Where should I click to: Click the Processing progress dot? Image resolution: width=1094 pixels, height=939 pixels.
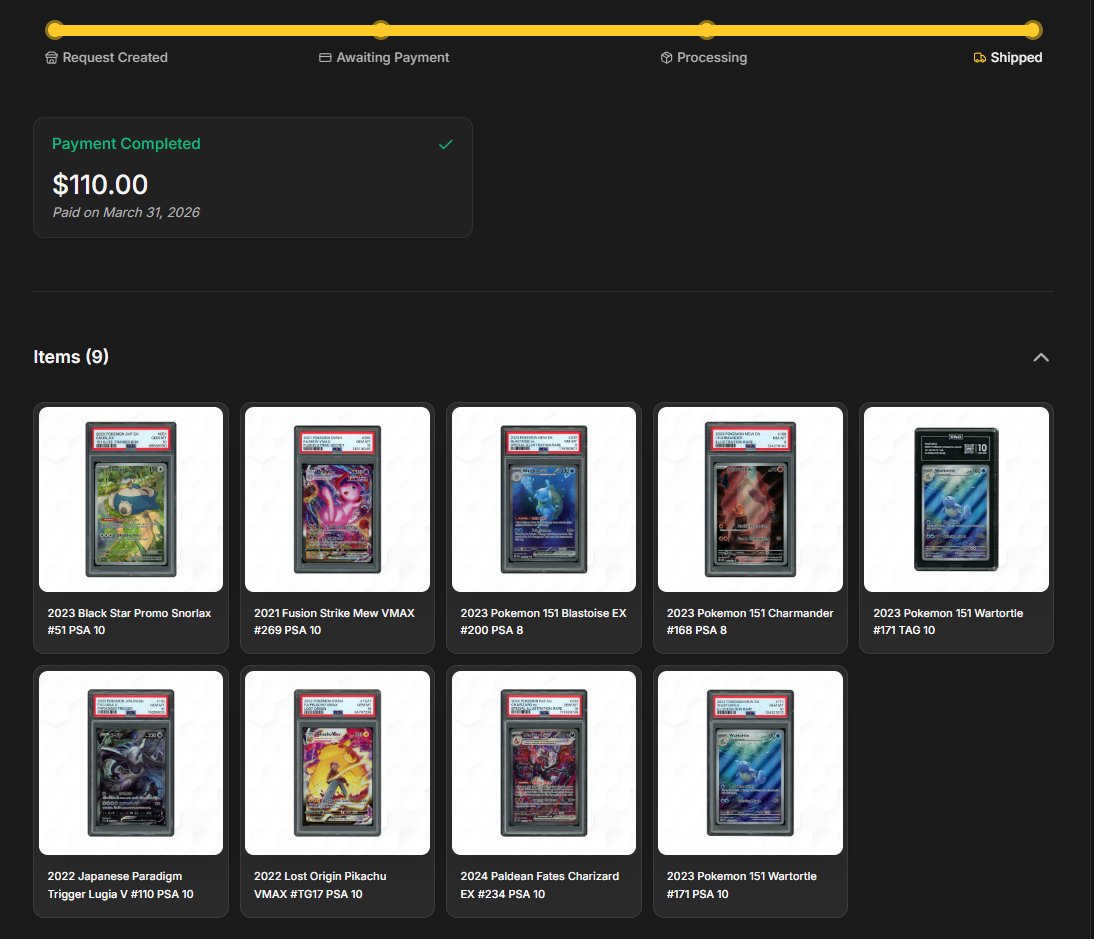[707, 30]
